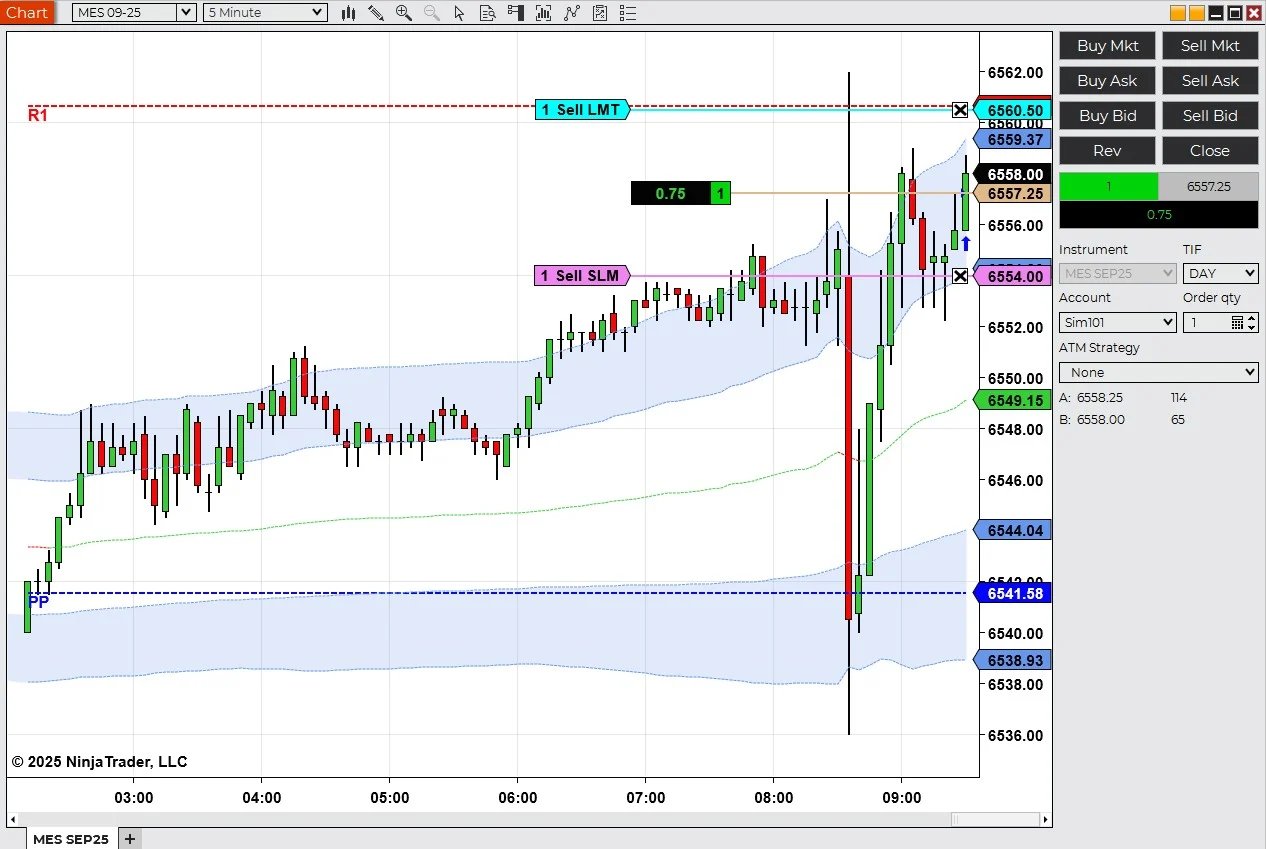Click the bar type chart icon
The image size is (1266, 849).
348,13
